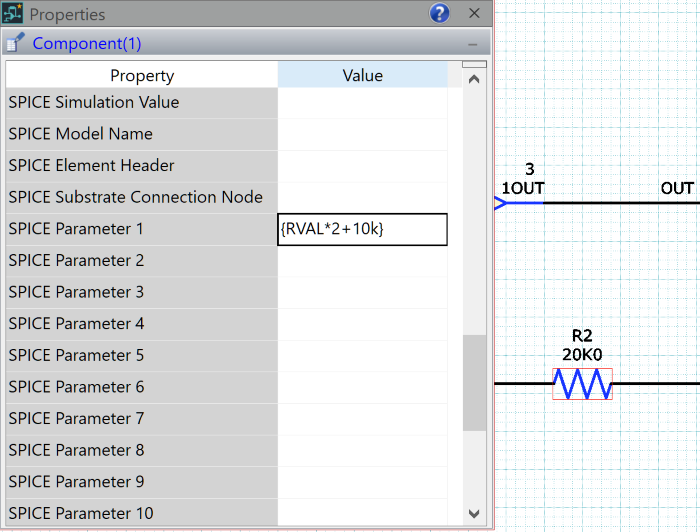Viewport: 700px width, 532px height.
Task: Click the op-amp output pin arrow
Action: [x=501, y=203]
